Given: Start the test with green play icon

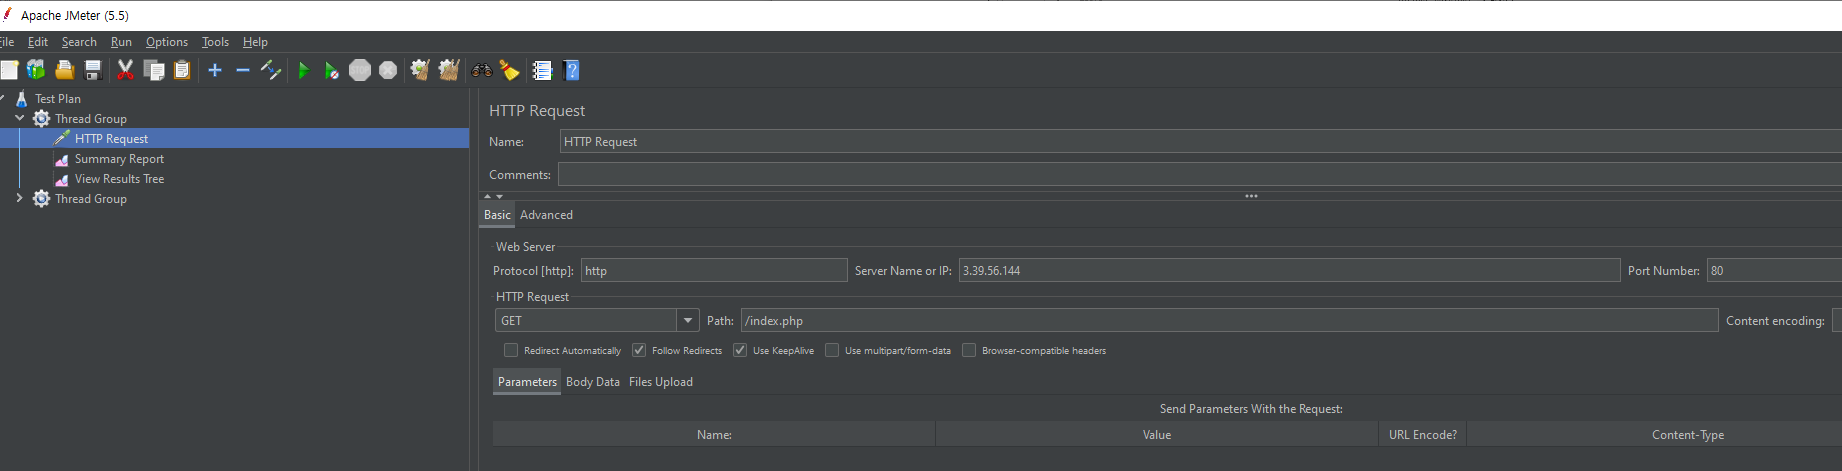Looking at the screenshot, I should 303,70.
